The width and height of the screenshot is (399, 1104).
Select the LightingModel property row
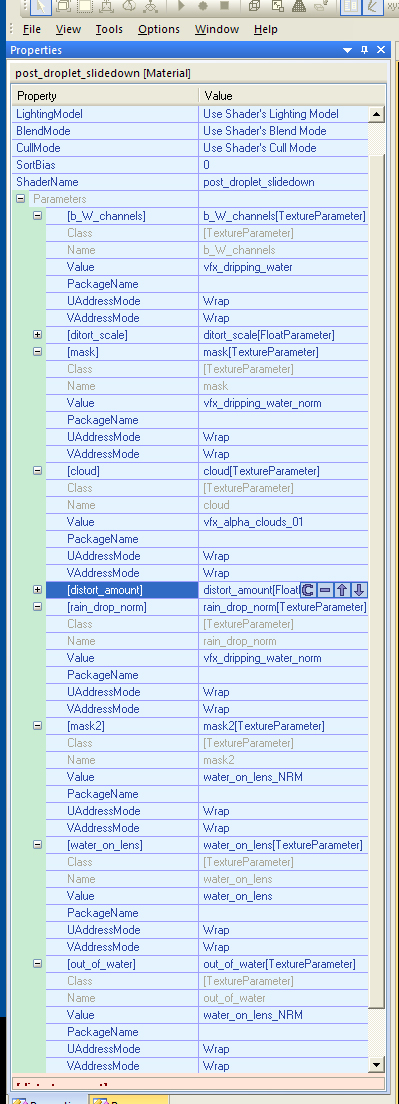click(x=190, y=114)
